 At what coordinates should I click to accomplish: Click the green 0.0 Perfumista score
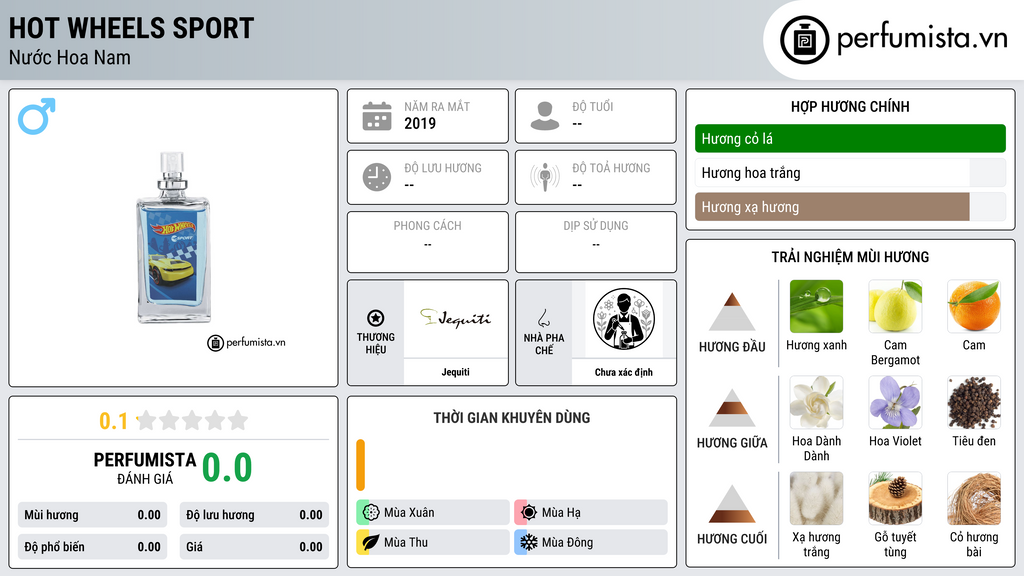click(x=227, y=468)
